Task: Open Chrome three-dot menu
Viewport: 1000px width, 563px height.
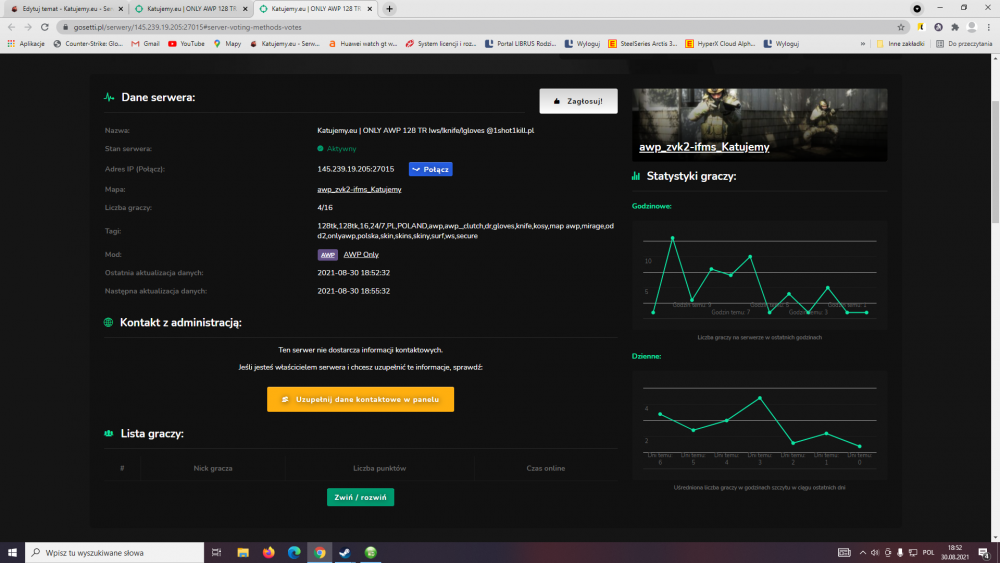Action: pos(989,27)
